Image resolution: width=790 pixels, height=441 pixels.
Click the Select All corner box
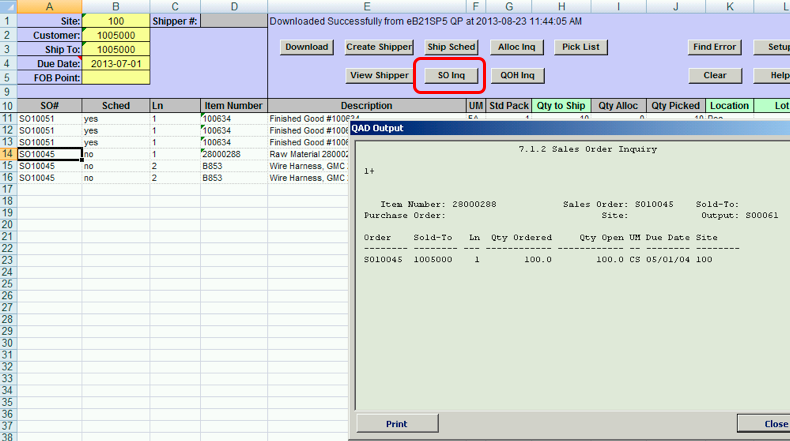[x=8, y=7]
